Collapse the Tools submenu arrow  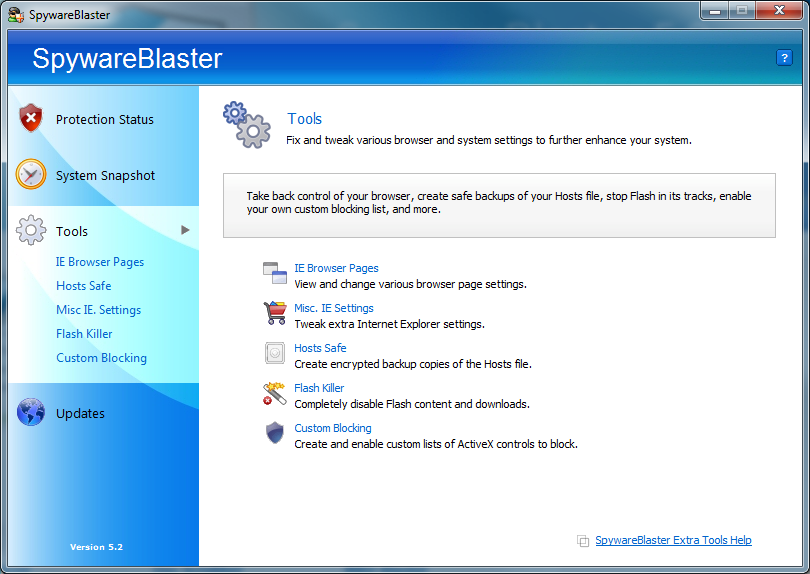point(185,230)
